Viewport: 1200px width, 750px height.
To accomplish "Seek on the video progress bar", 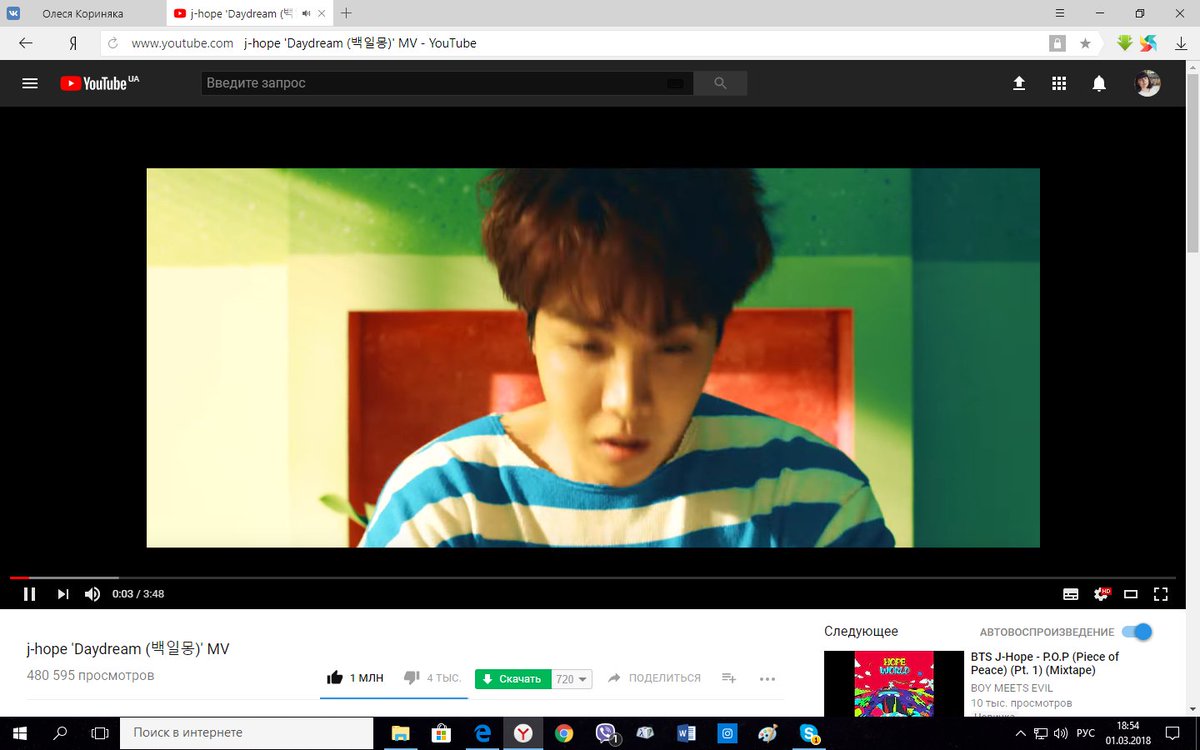I will 593,577.
